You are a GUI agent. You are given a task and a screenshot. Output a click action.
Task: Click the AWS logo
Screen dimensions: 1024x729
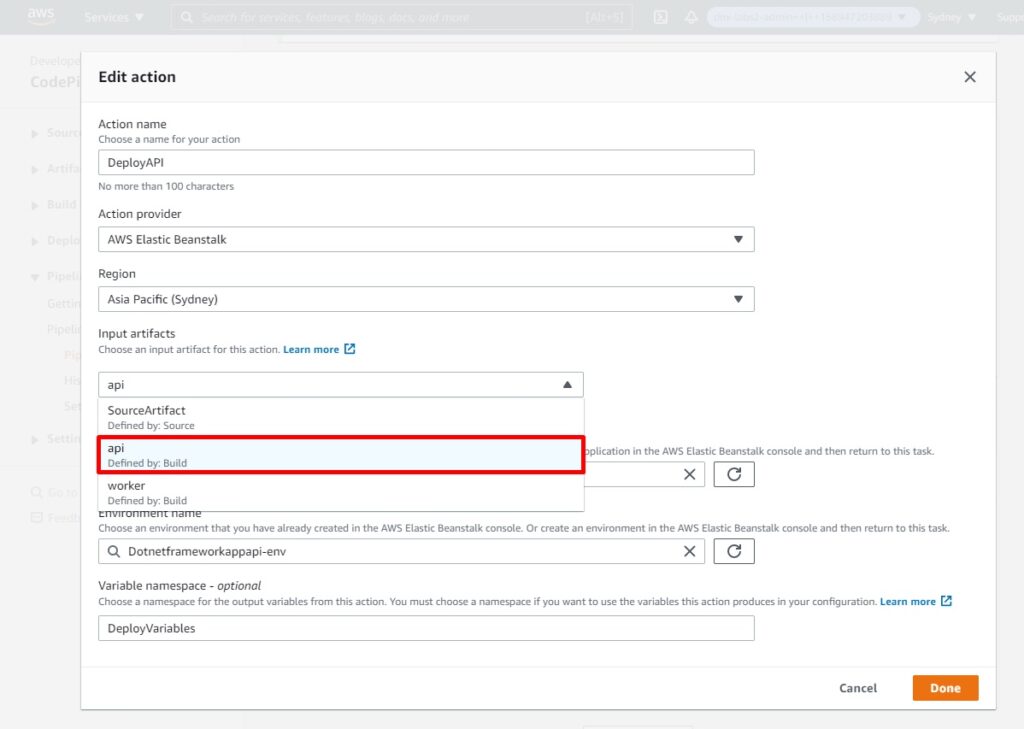(39, 15)
